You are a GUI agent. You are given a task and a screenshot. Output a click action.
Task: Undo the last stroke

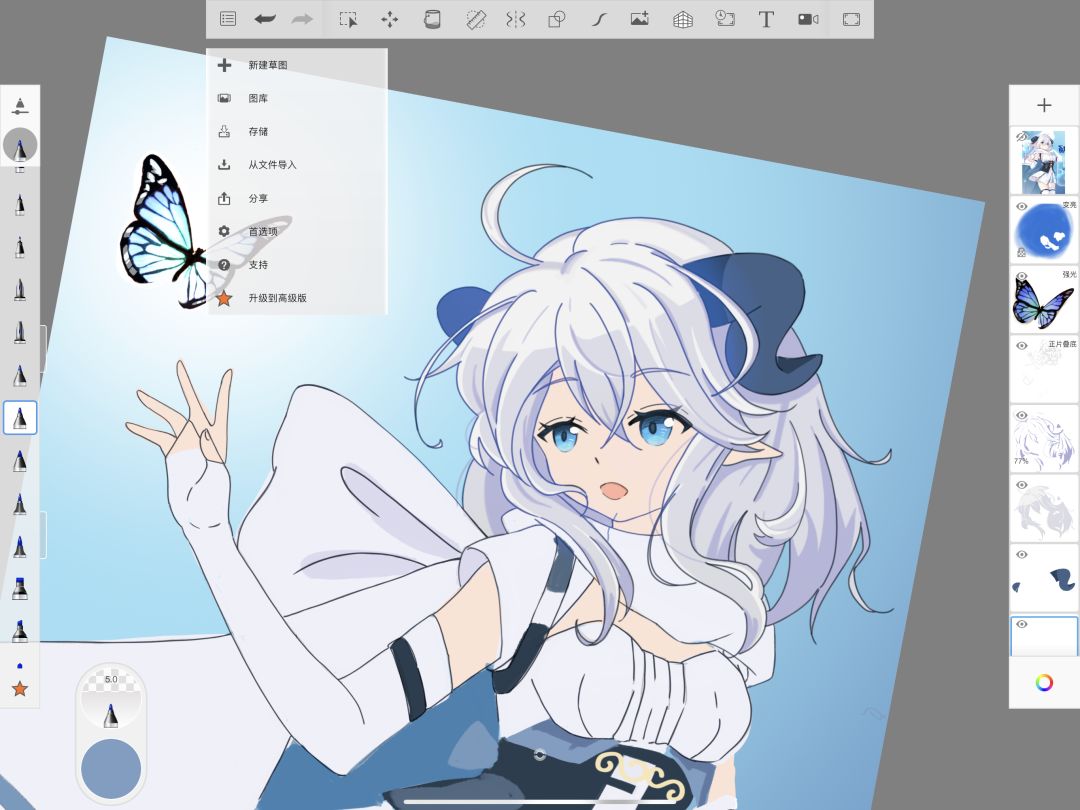265,19
